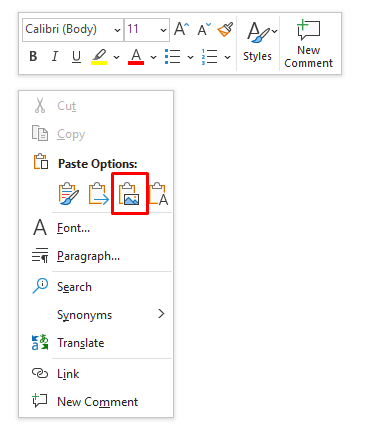Click New Comment in the mini toolbar
The image size is (381, 433).
[308, 44]
